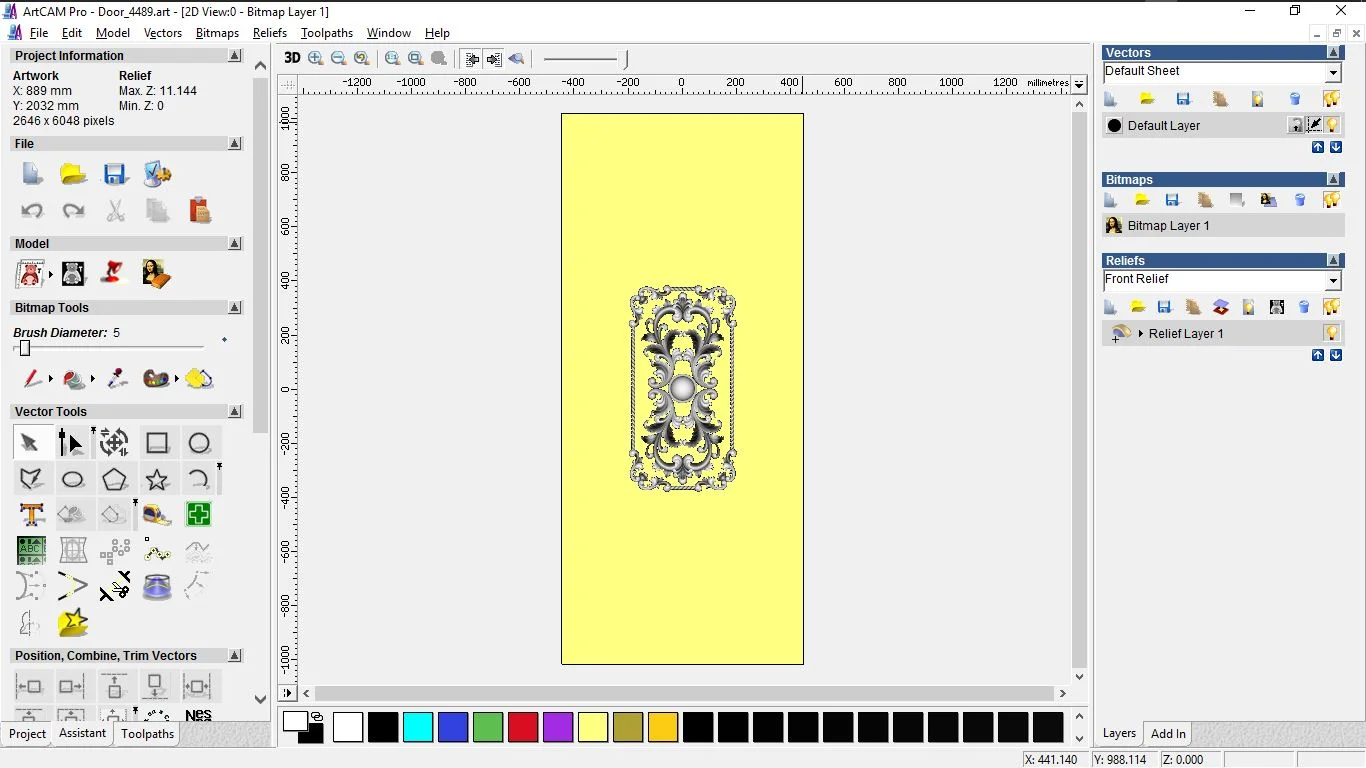Viewport: 1366px width, 768px height.
Task: Open the Default Sheet dropdown
Action: pyautogui.click(x=1333, y=73)
